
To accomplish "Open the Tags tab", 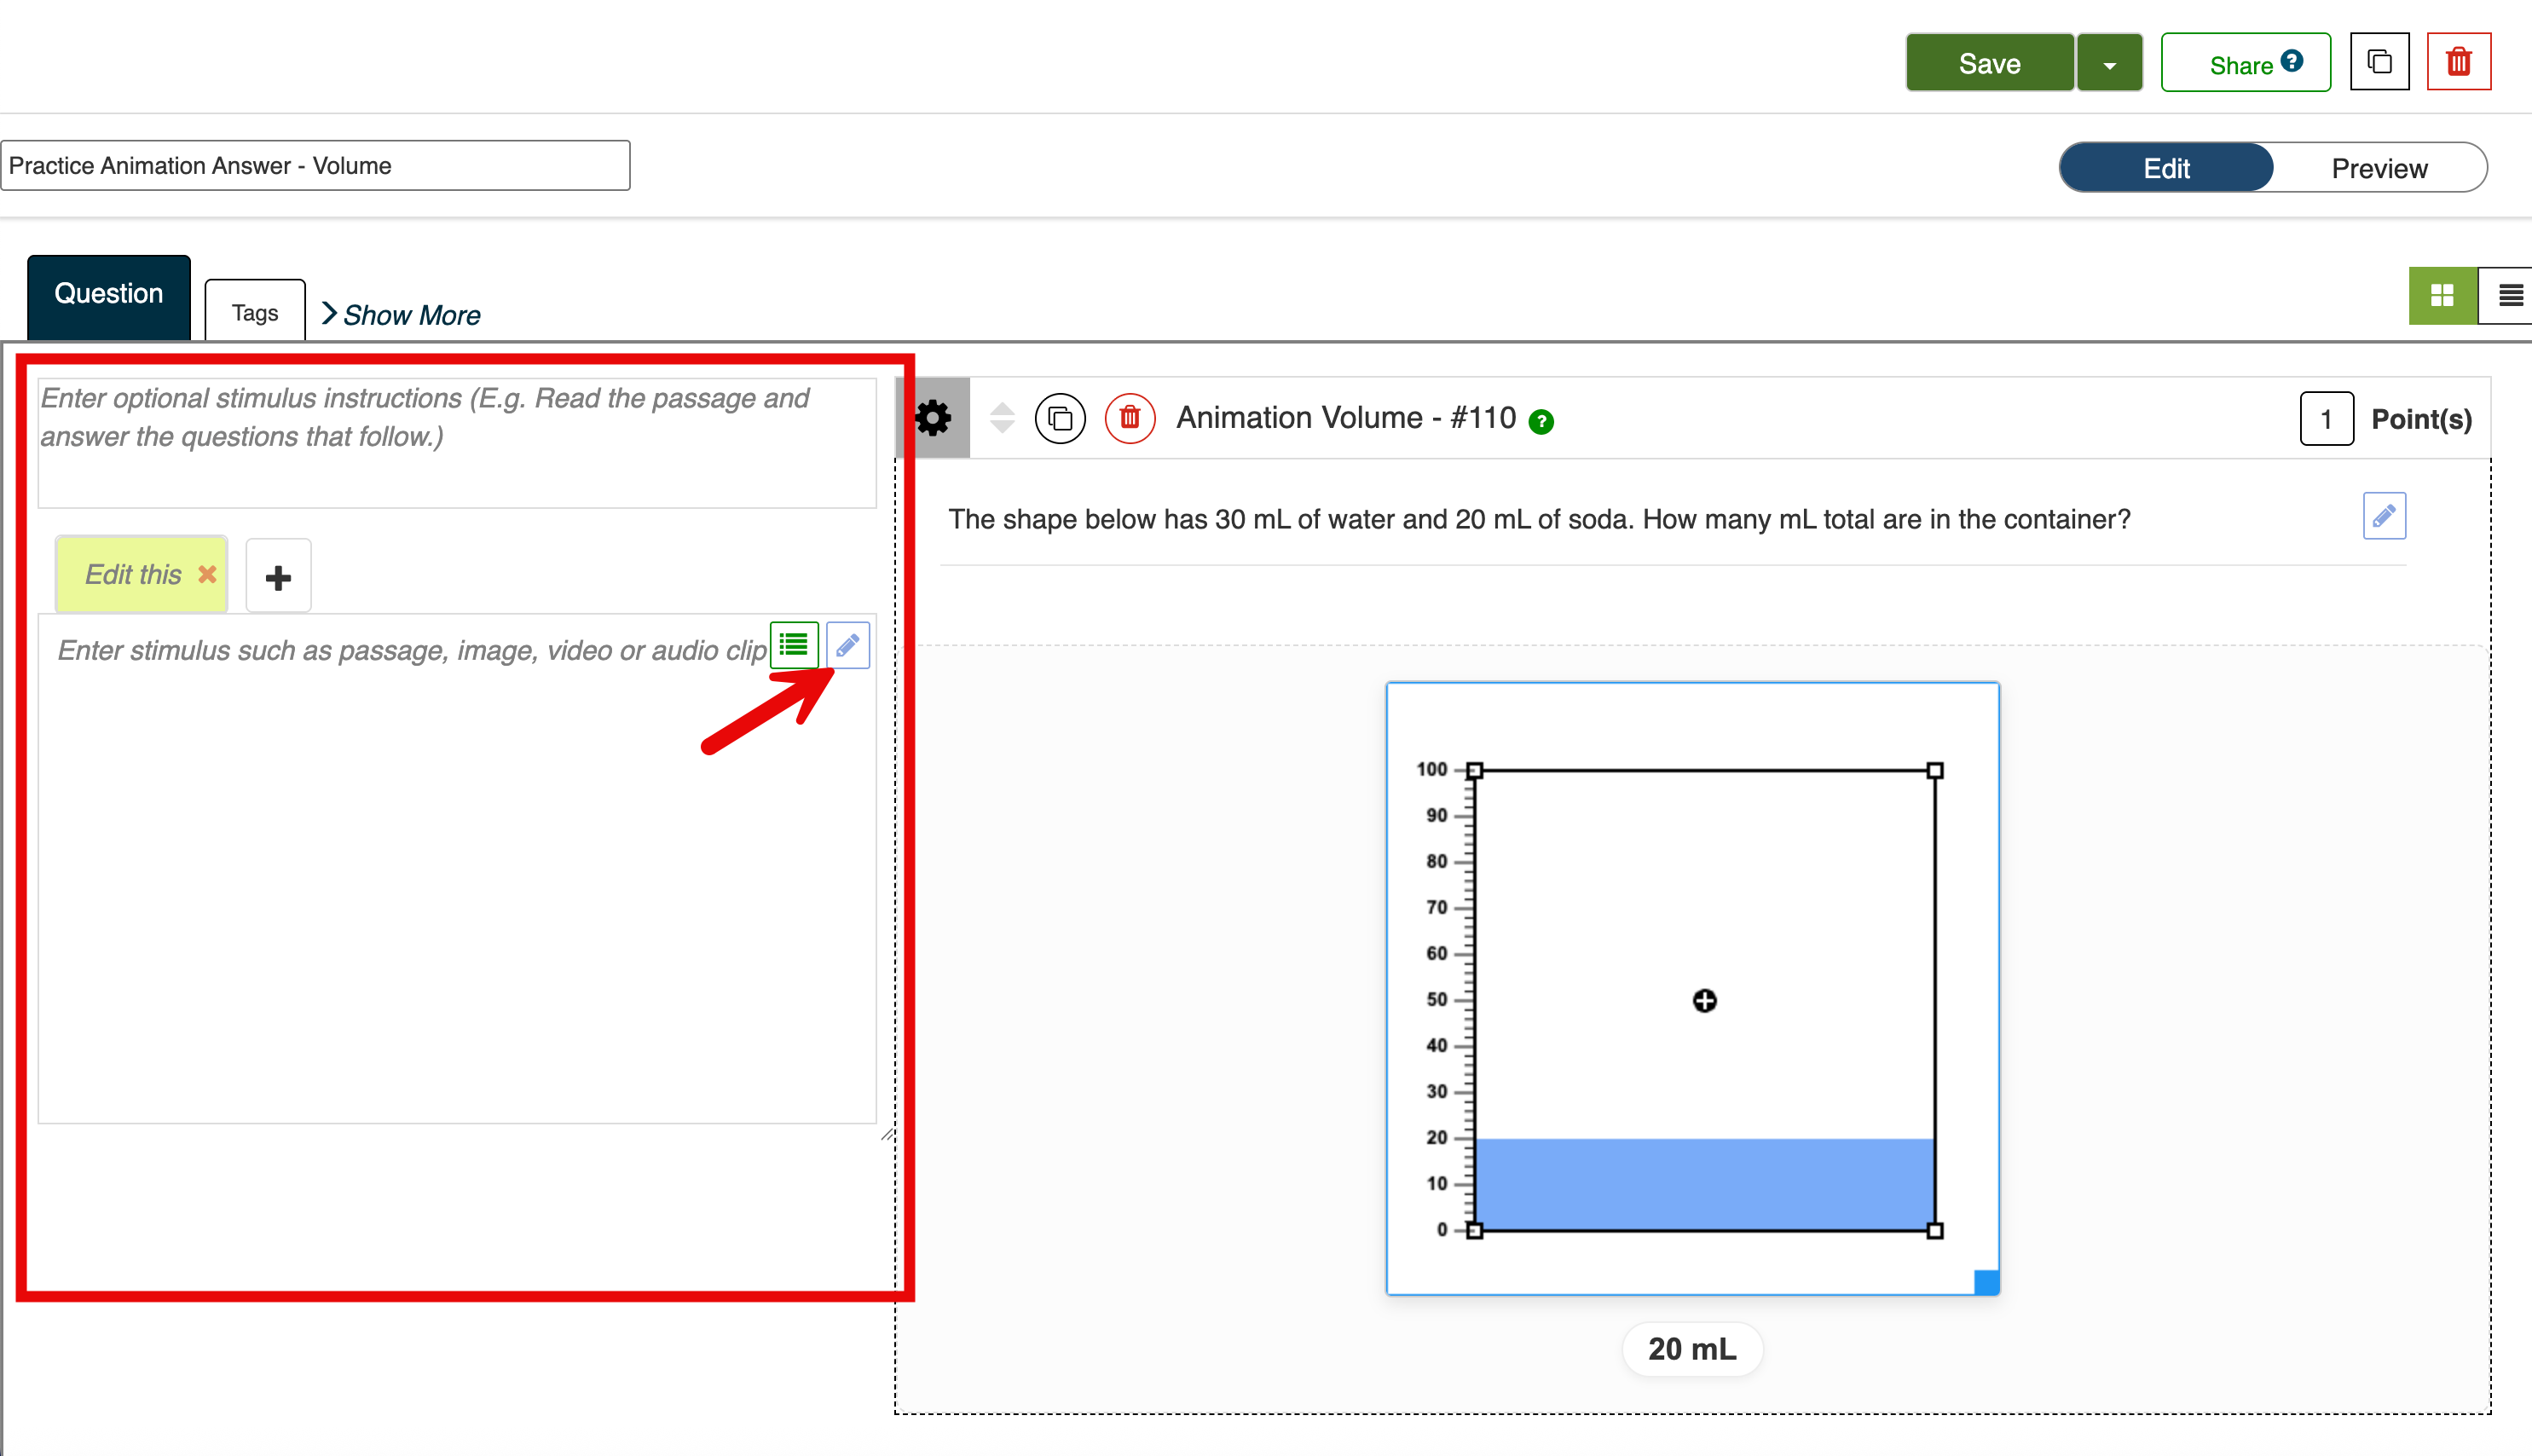I will 255,313.
